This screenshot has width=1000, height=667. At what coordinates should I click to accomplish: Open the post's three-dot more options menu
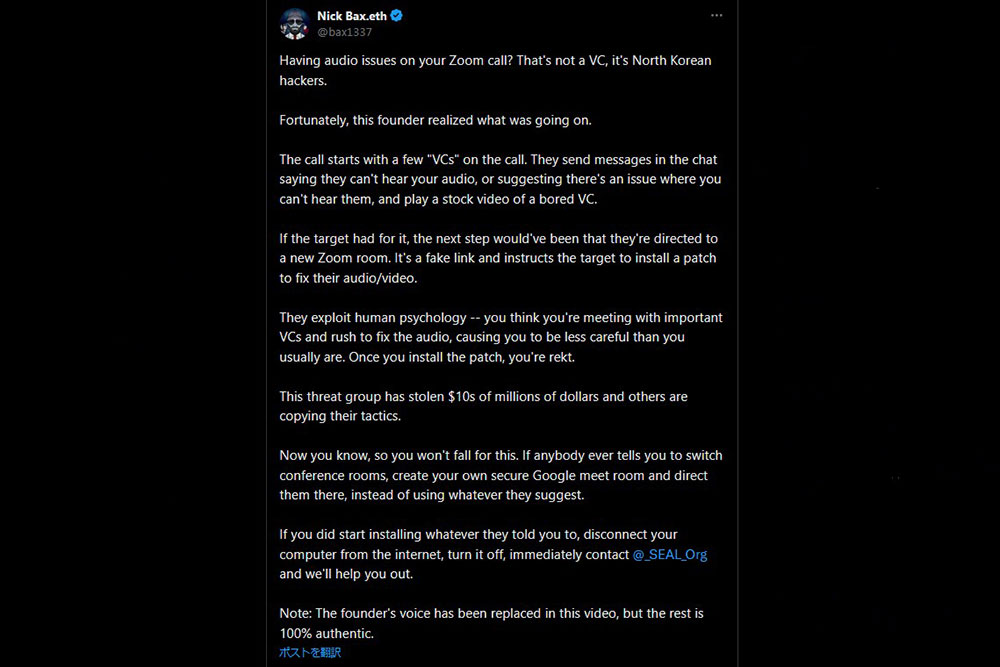point(716,15)
